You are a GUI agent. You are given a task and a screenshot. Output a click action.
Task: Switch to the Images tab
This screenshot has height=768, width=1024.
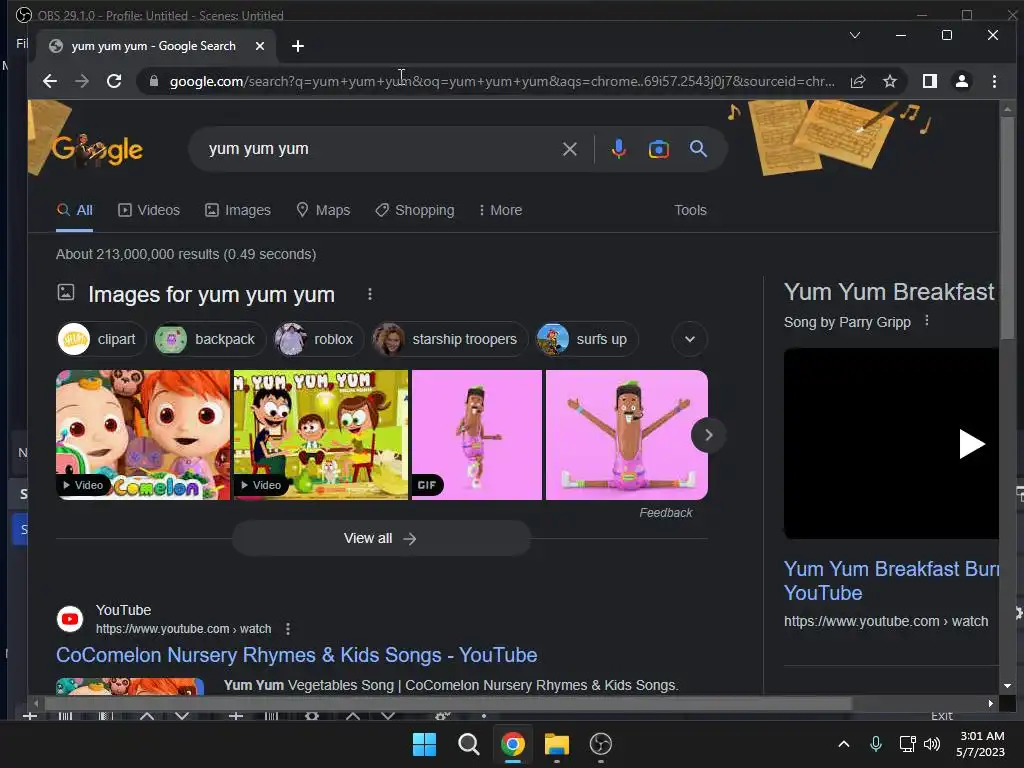(x=238, y=210)
